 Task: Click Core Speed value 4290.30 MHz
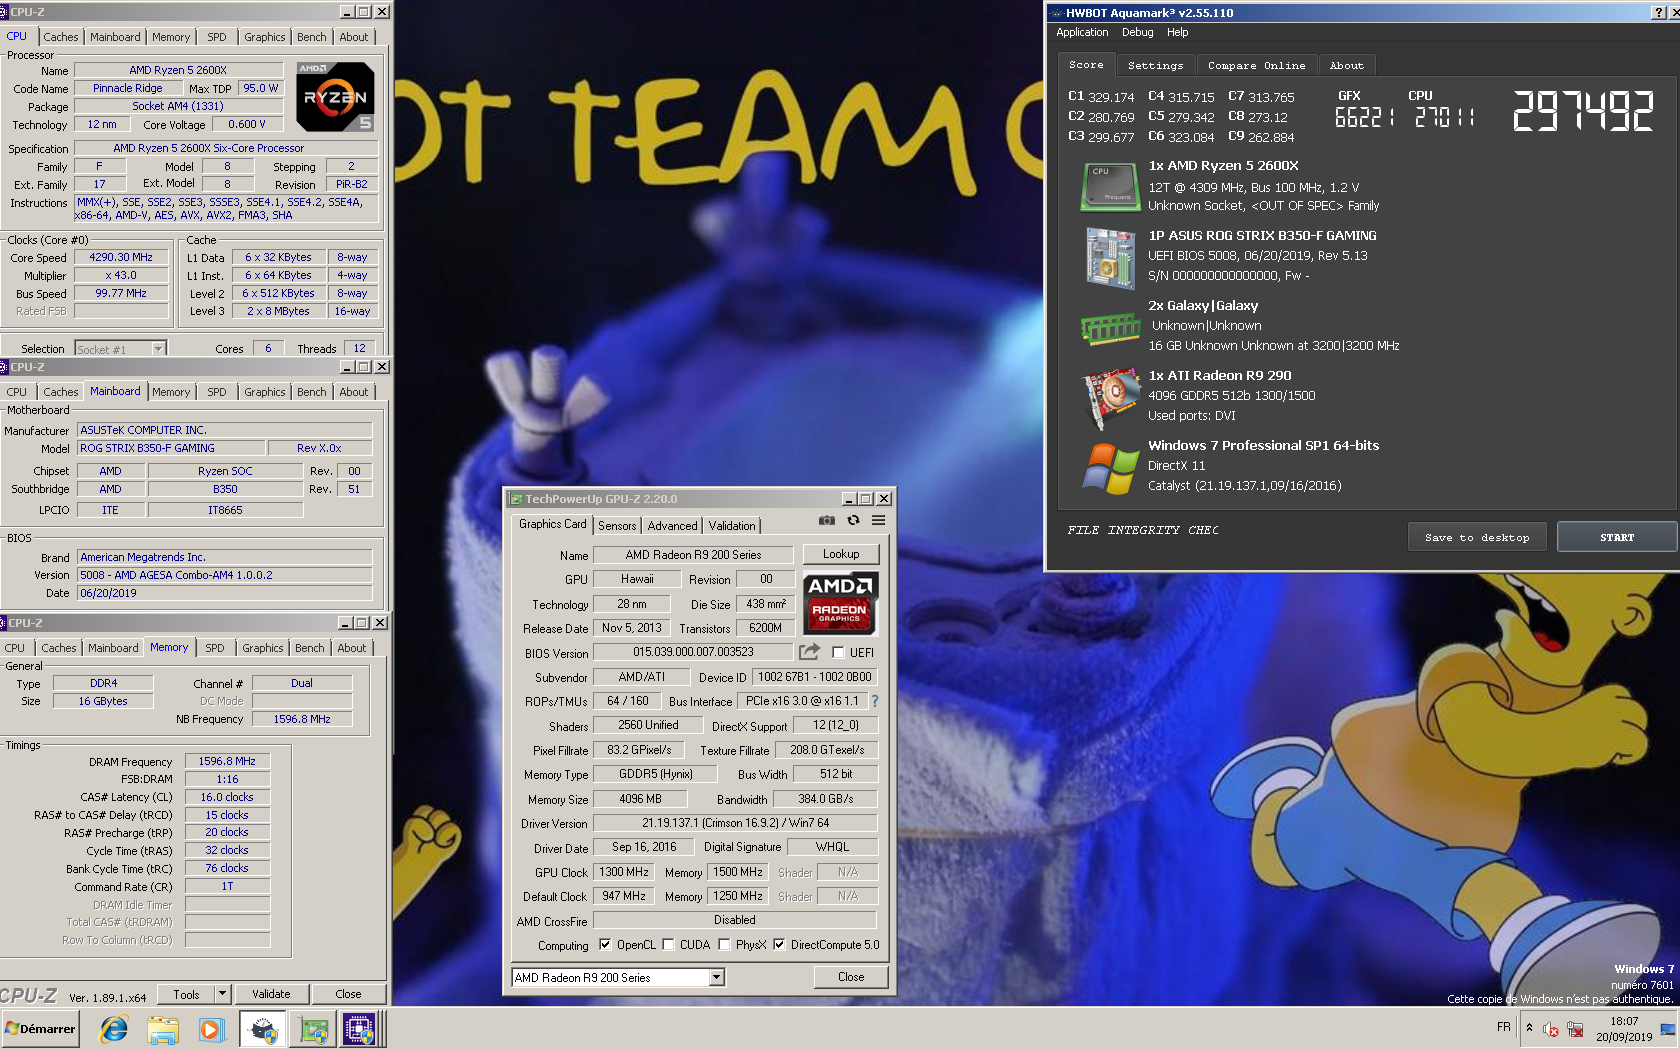tap(121, 257)
